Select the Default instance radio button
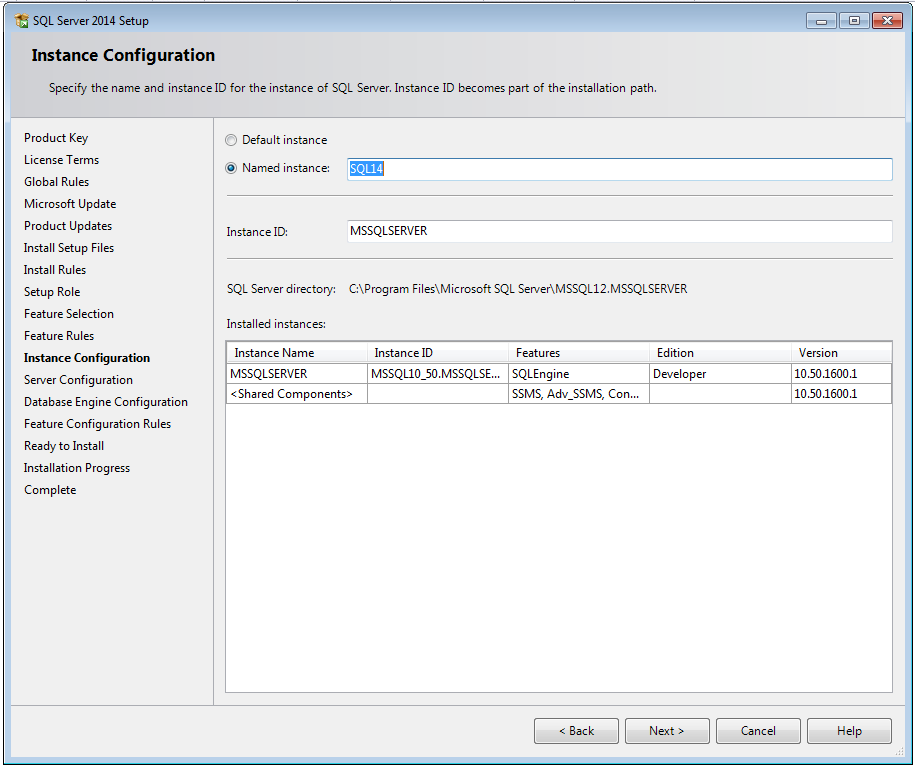Viewport: 915px width, 768px height. click(231, 140)
